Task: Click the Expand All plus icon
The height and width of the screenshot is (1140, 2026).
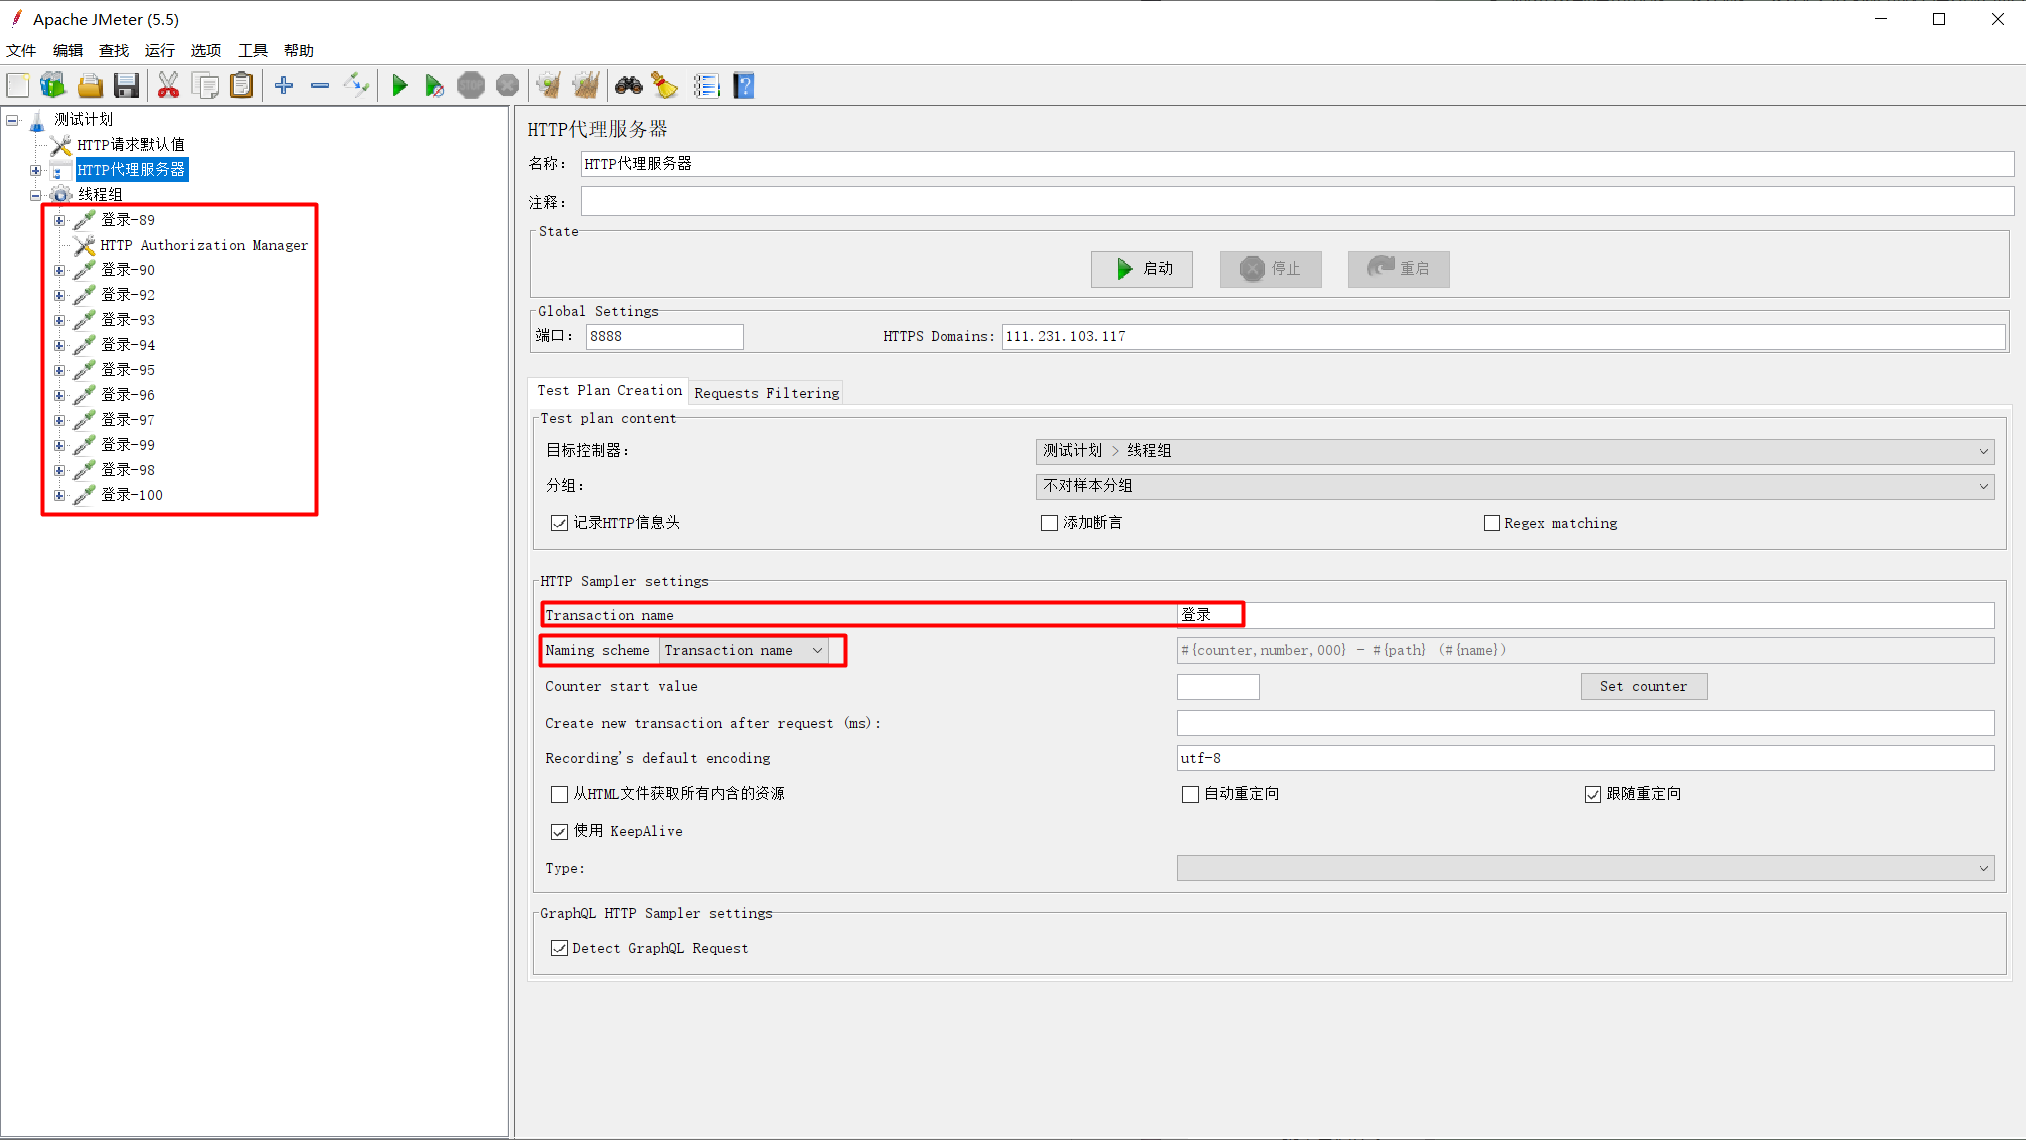Action: (x=284, y=86)
